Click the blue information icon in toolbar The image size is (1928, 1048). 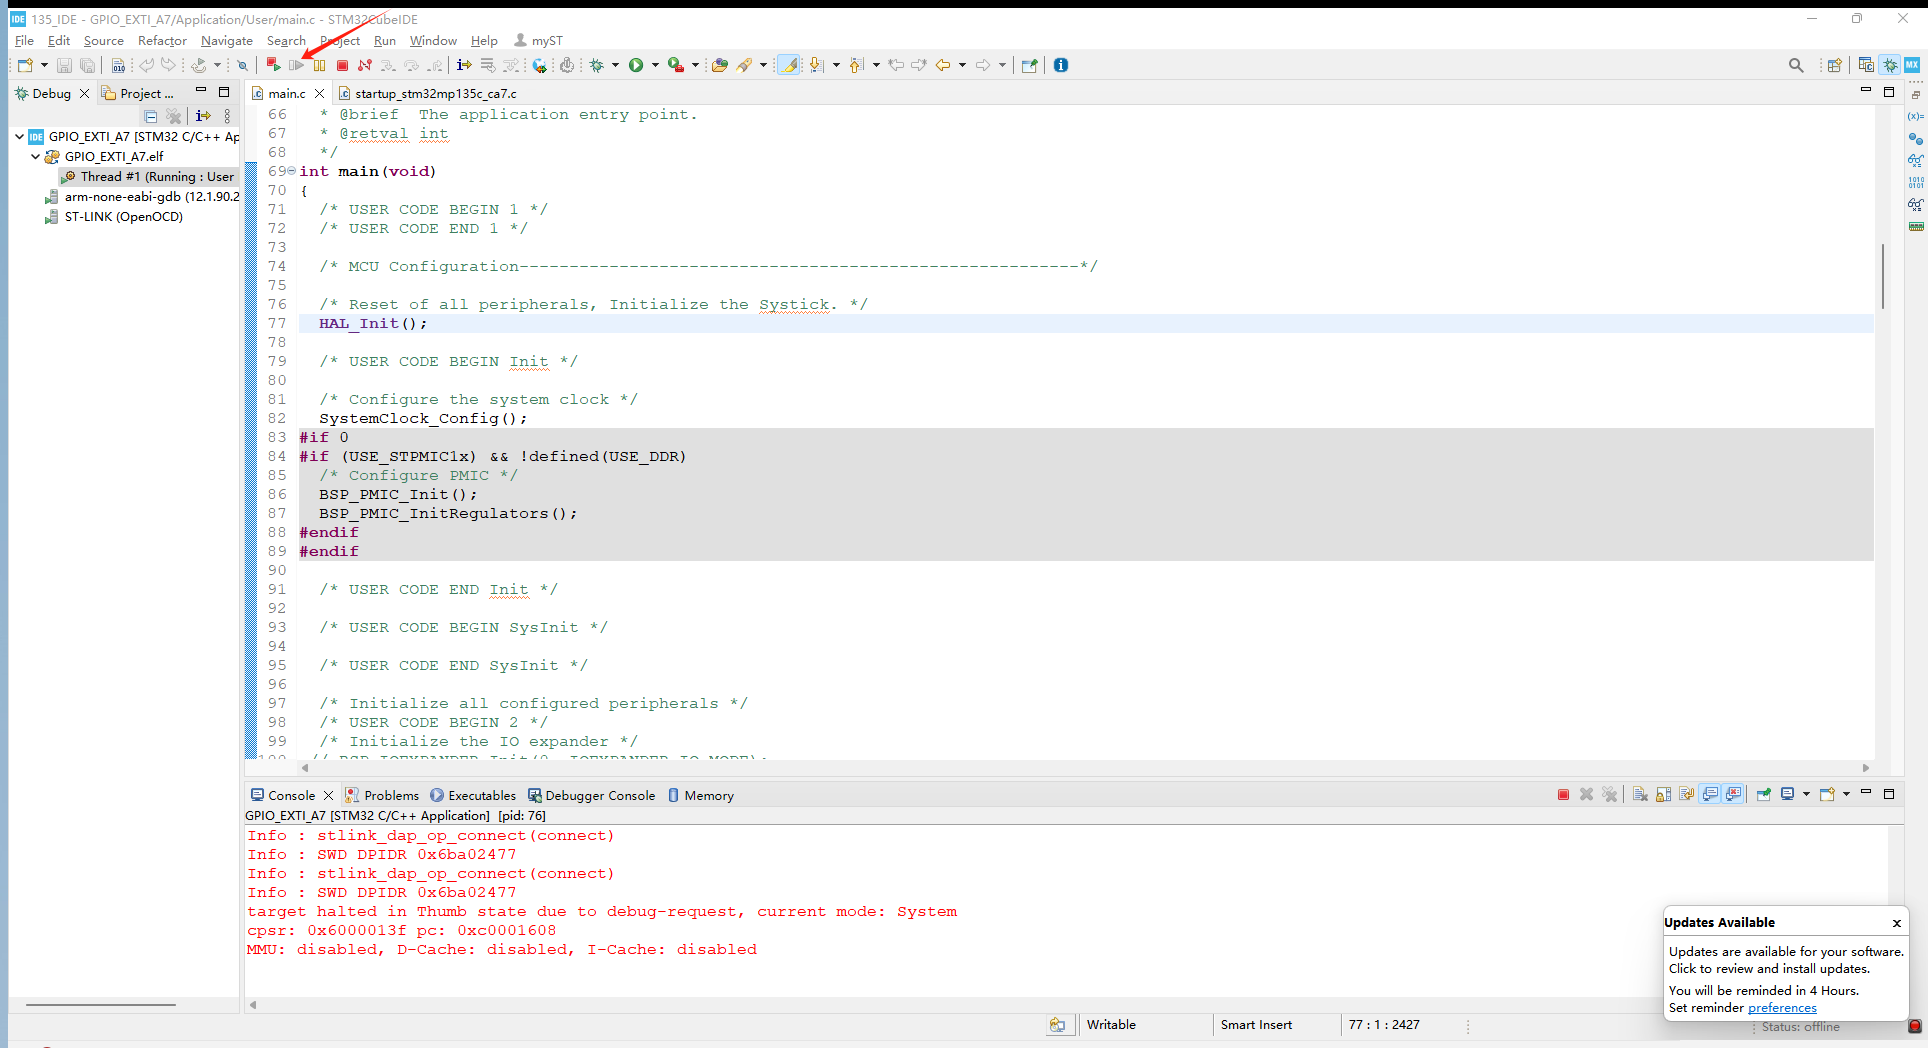[1061, 65]
